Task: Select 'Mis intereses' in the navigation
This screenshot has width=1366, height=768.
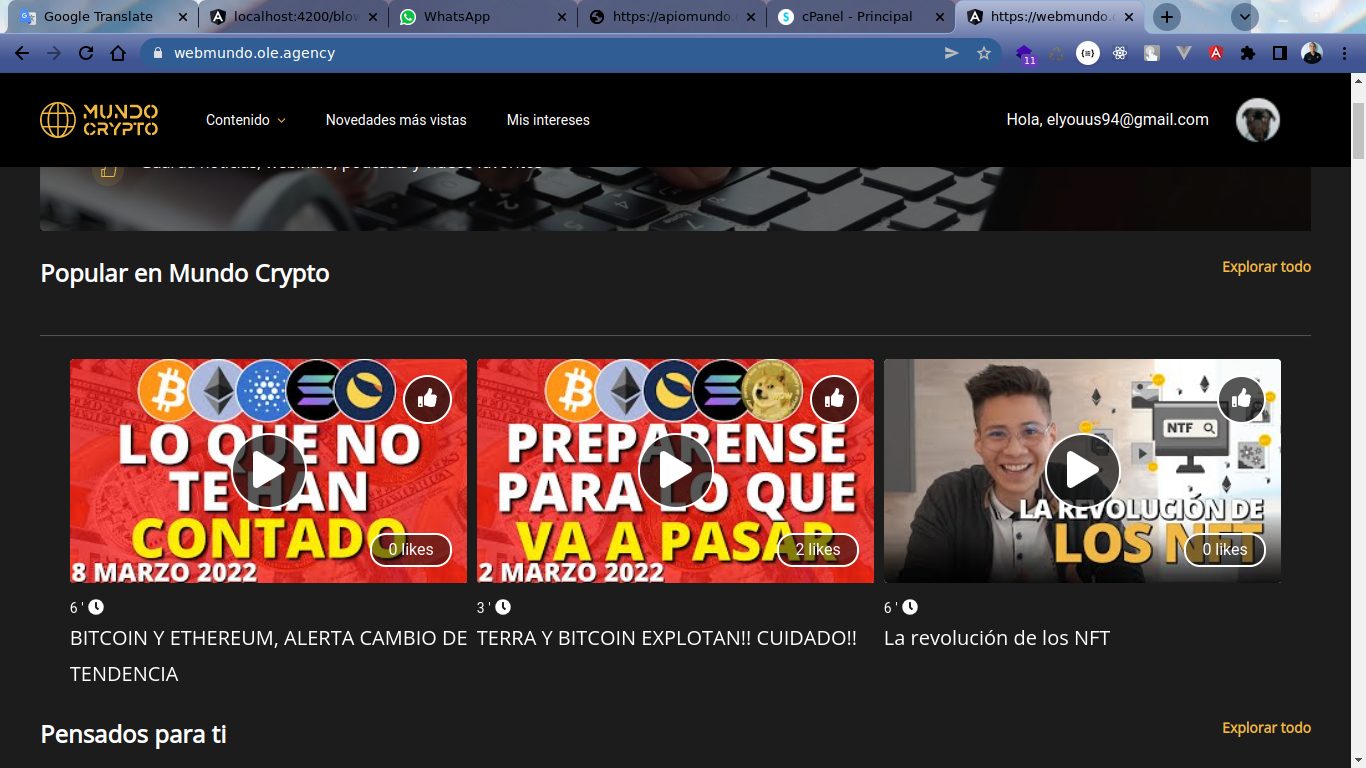Action: [548, 119]
